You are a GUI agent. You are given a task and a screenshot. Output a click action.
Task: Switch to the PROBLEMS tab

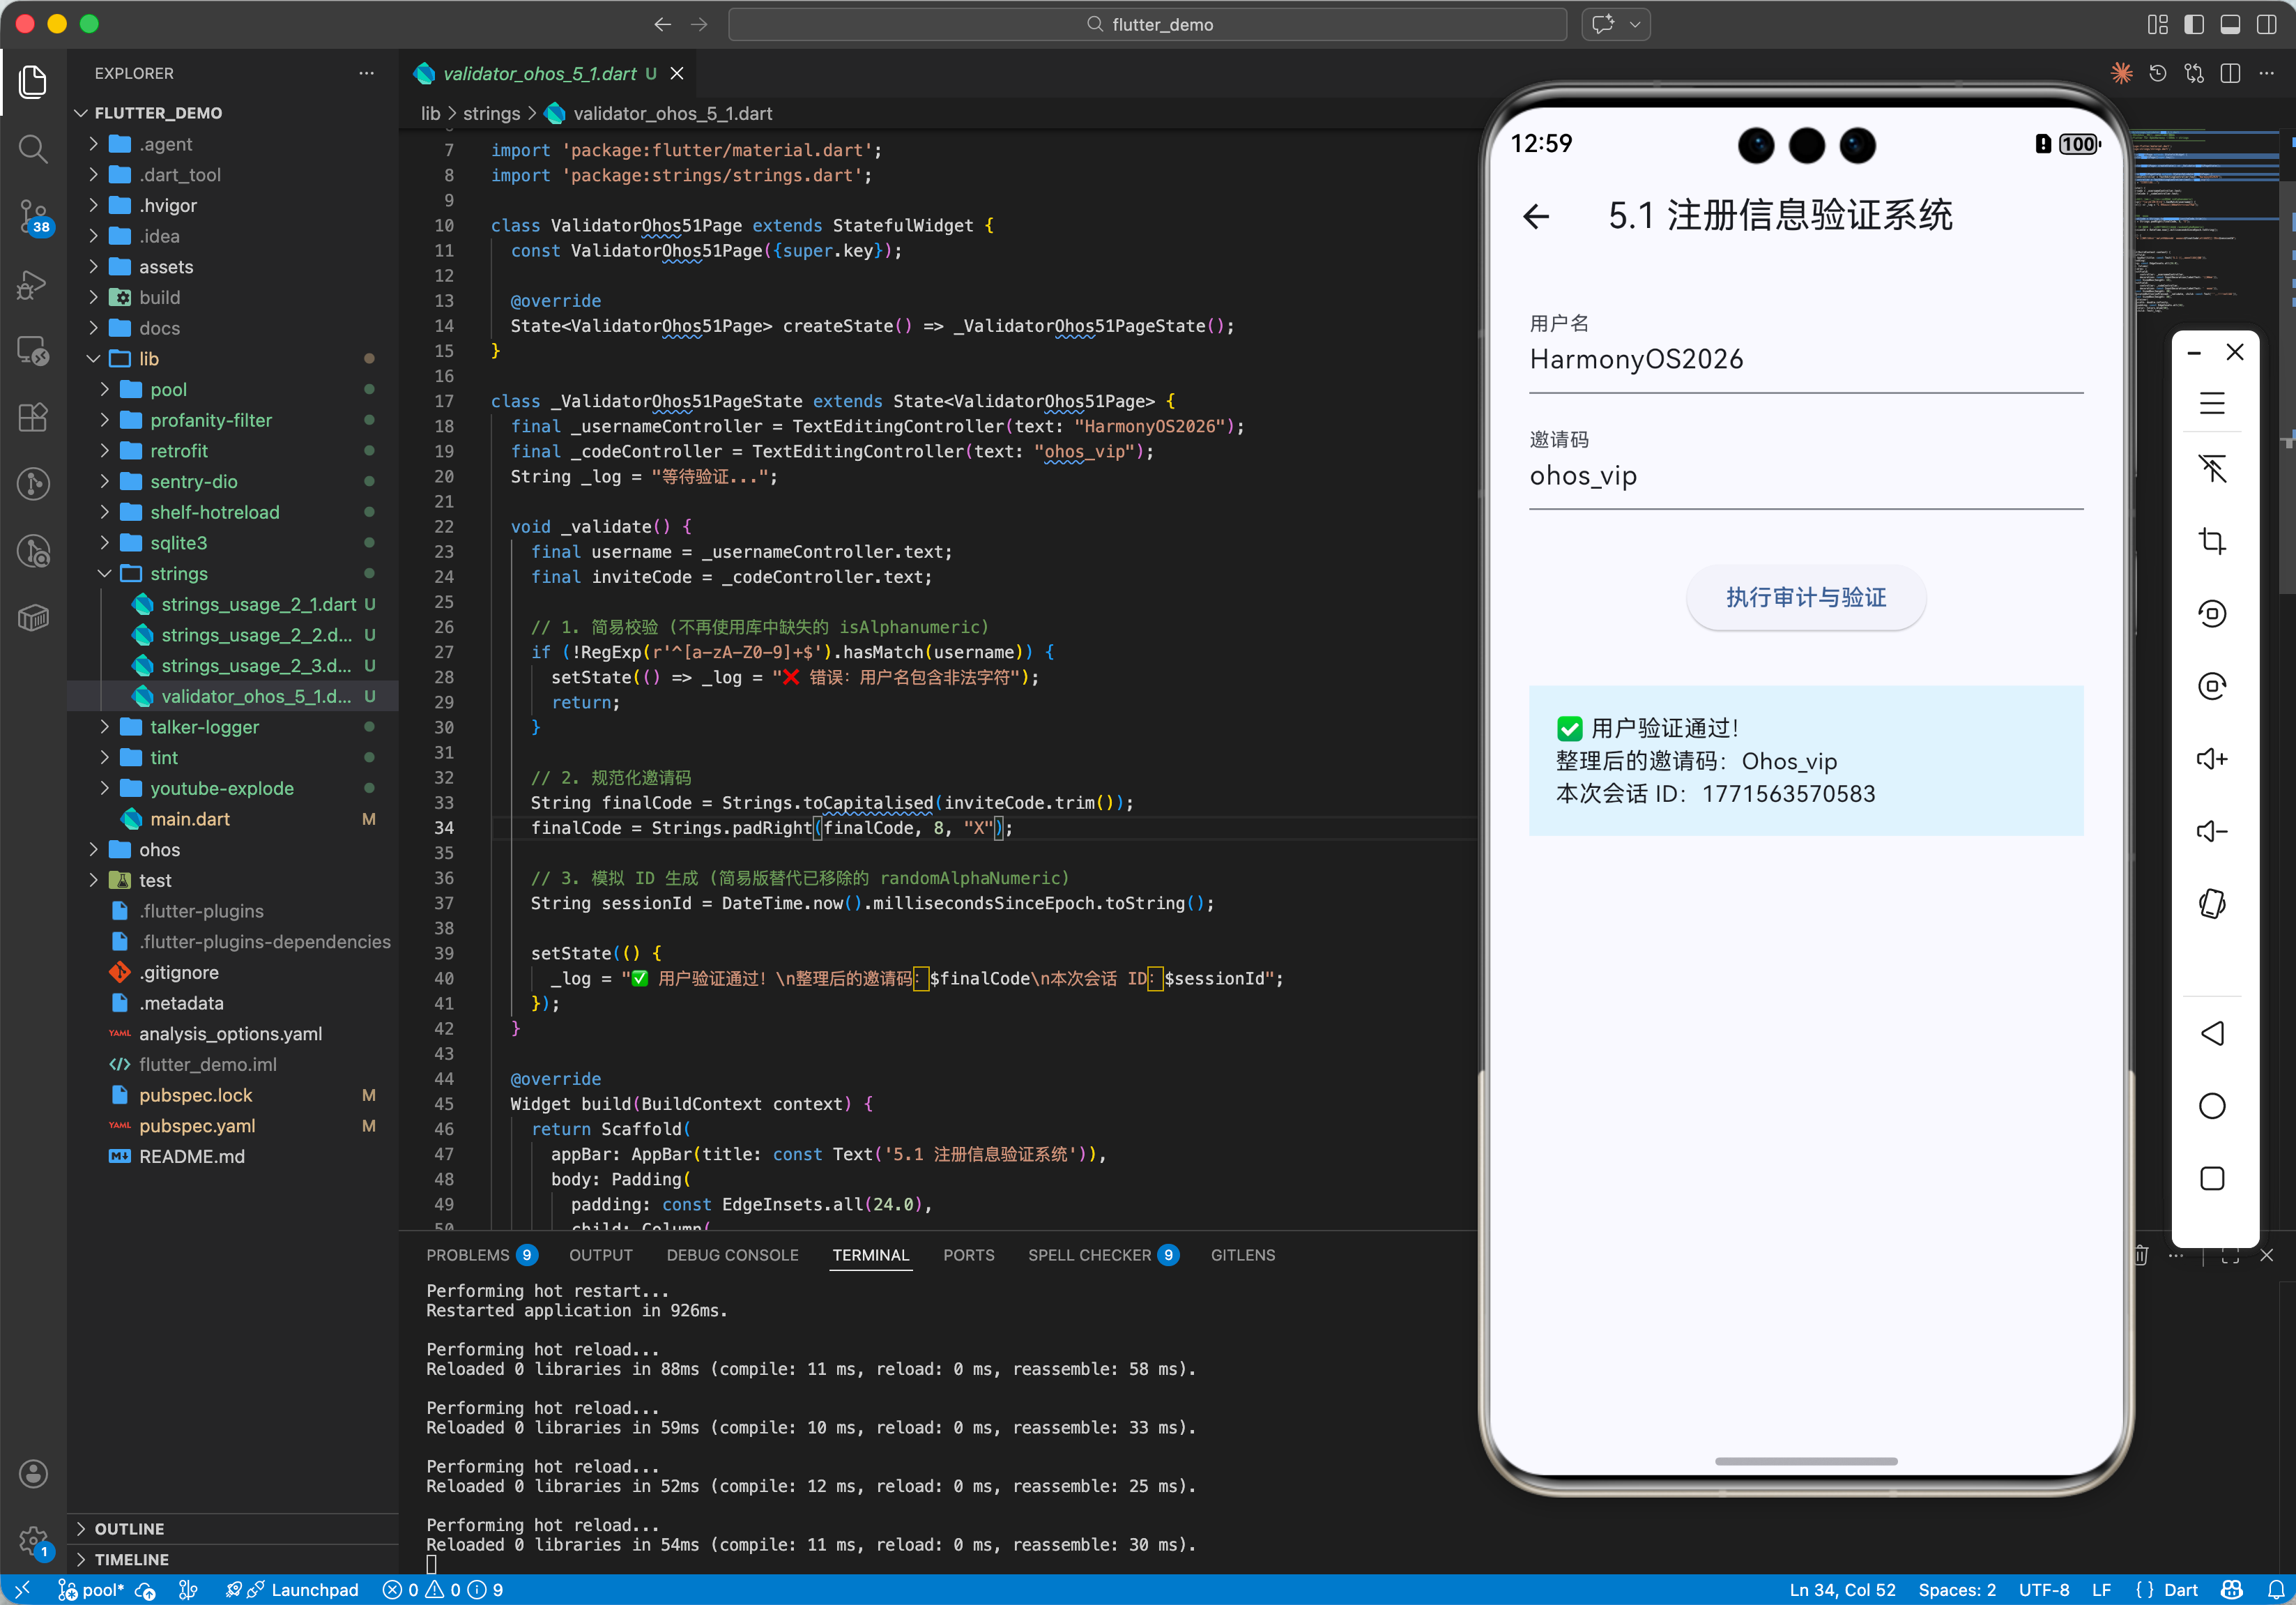point(467,1255)
